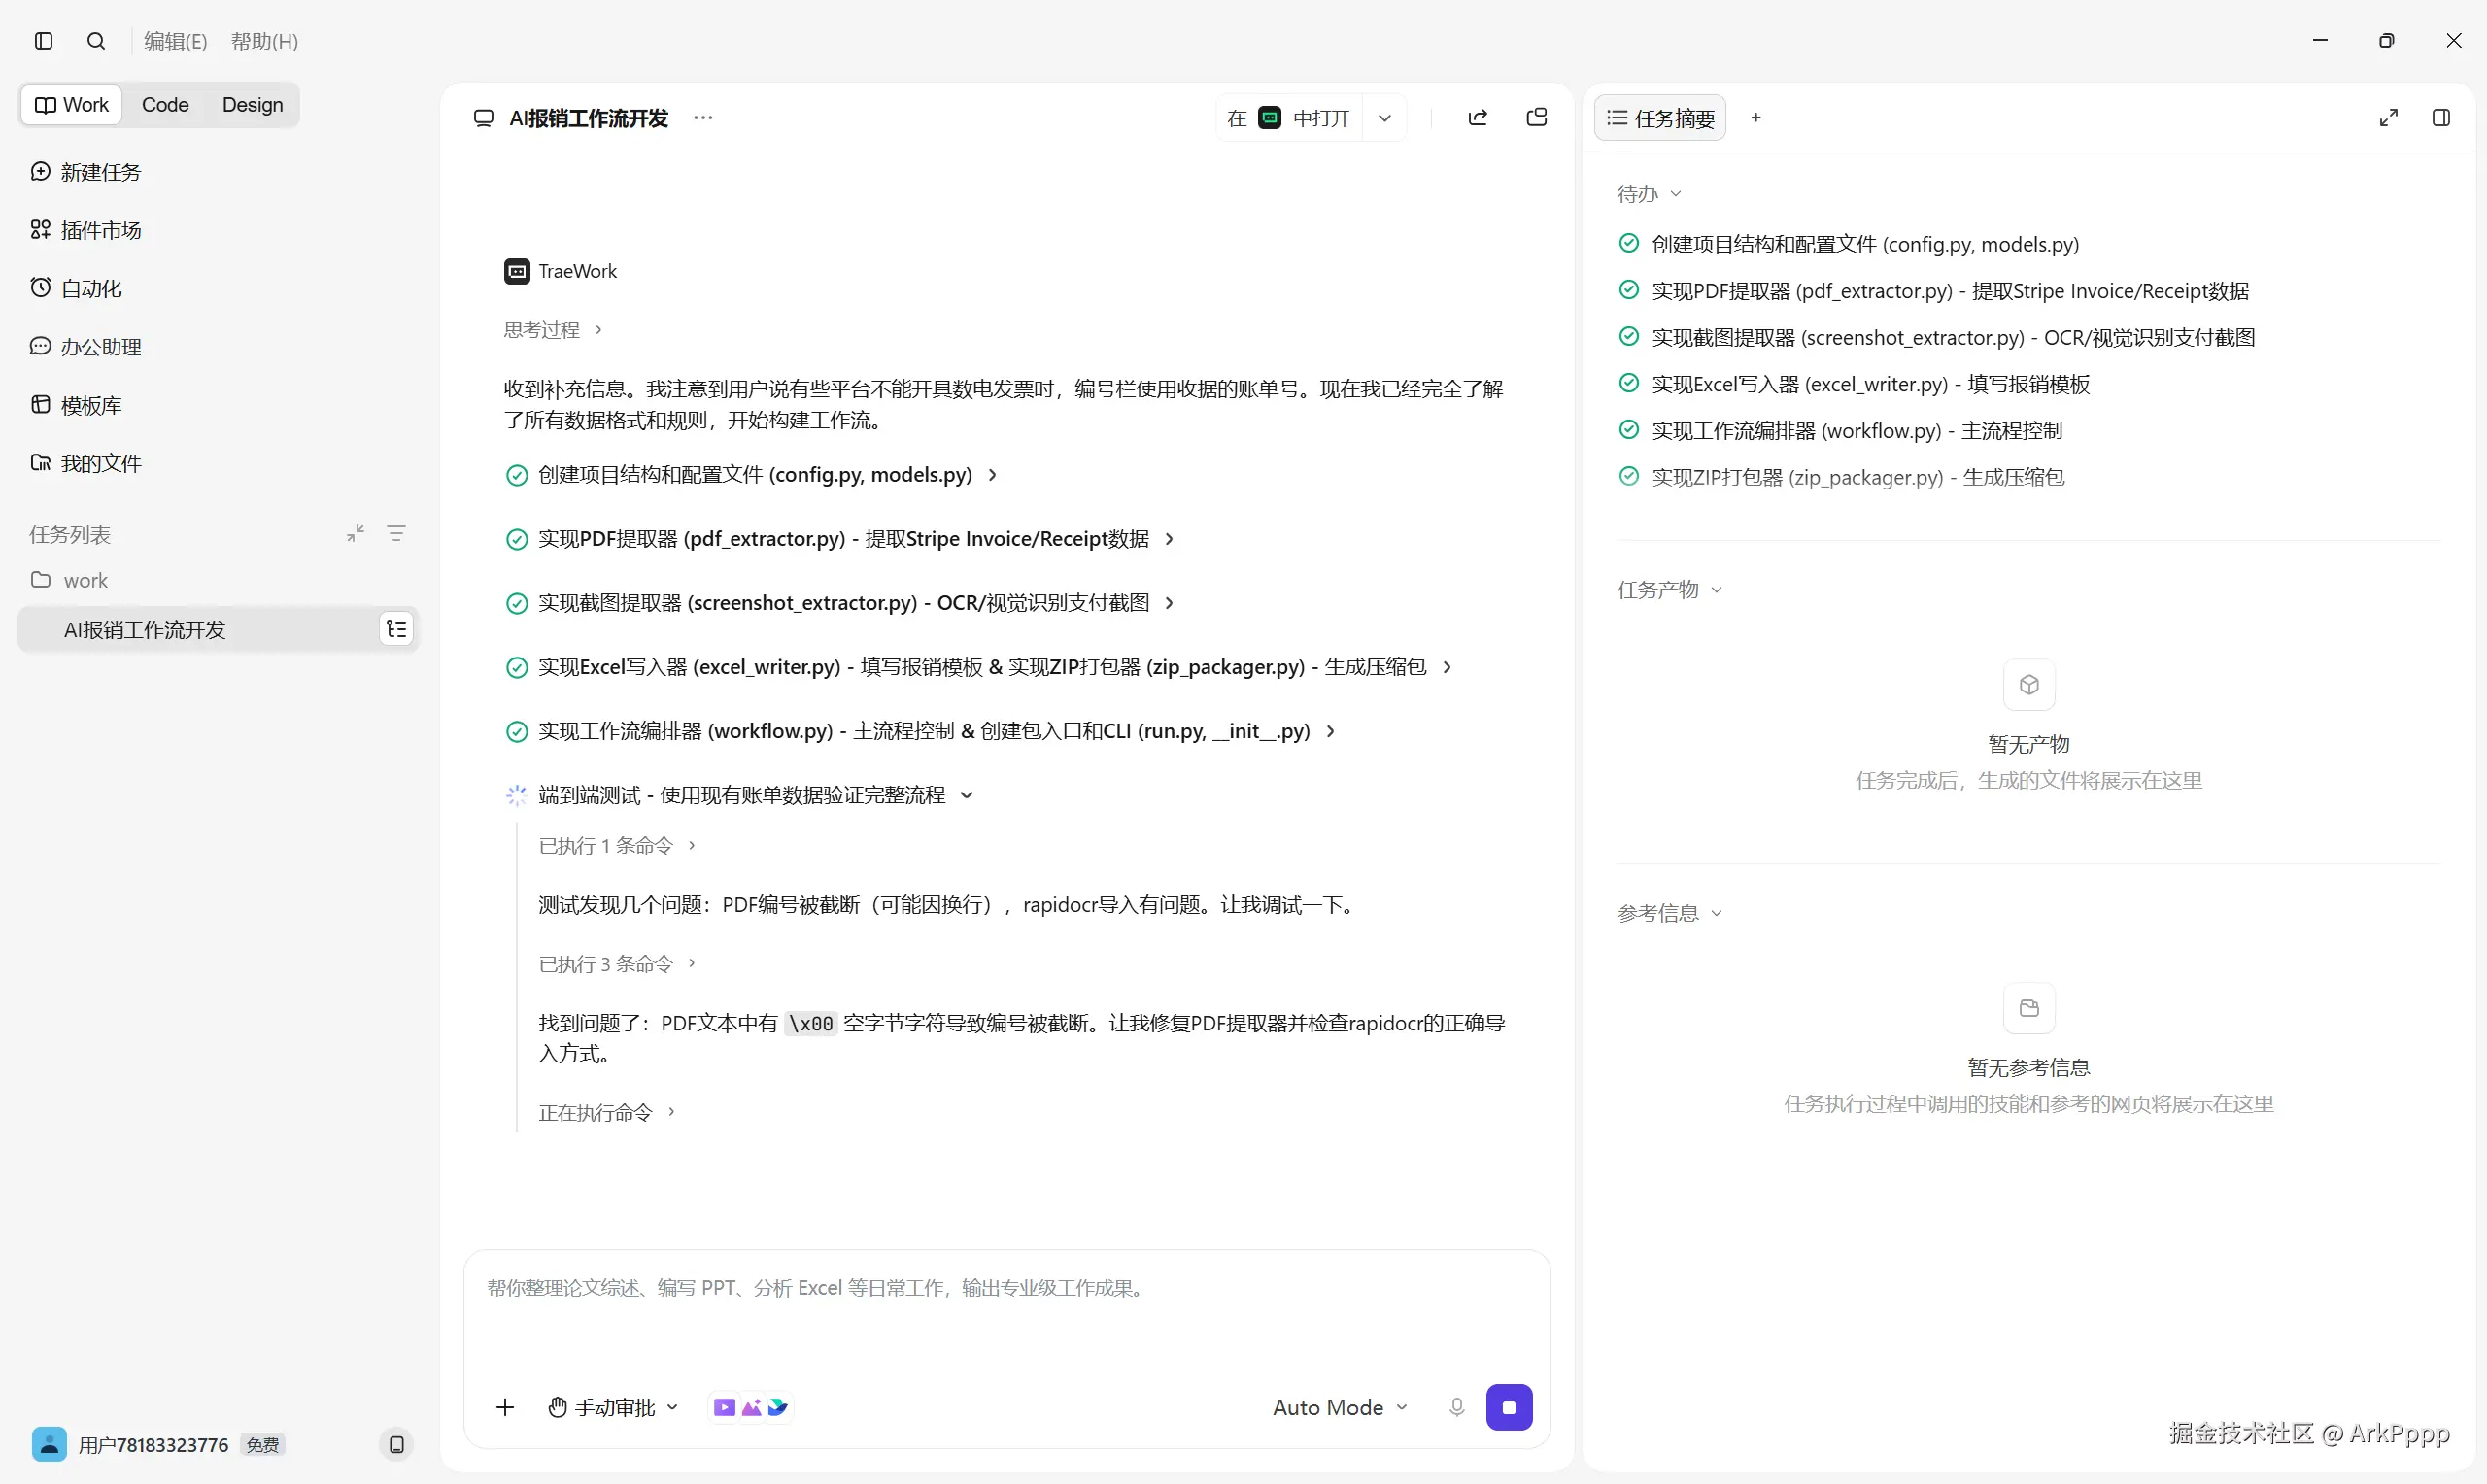Image resolution: width=2487 pixels, height=1484 pixels.
Task: Expand the right panel to fullscreen
Action: 2388,118
